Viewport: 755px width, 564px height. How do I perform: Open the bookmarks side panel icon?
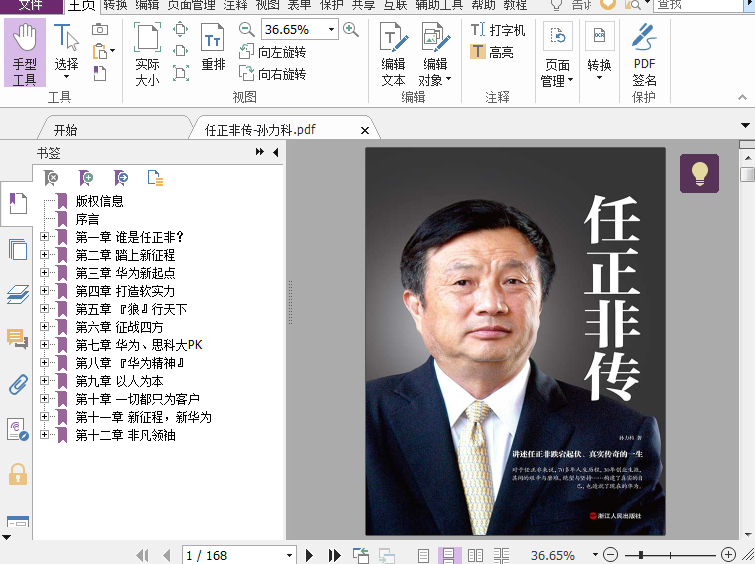pos(18,203)
